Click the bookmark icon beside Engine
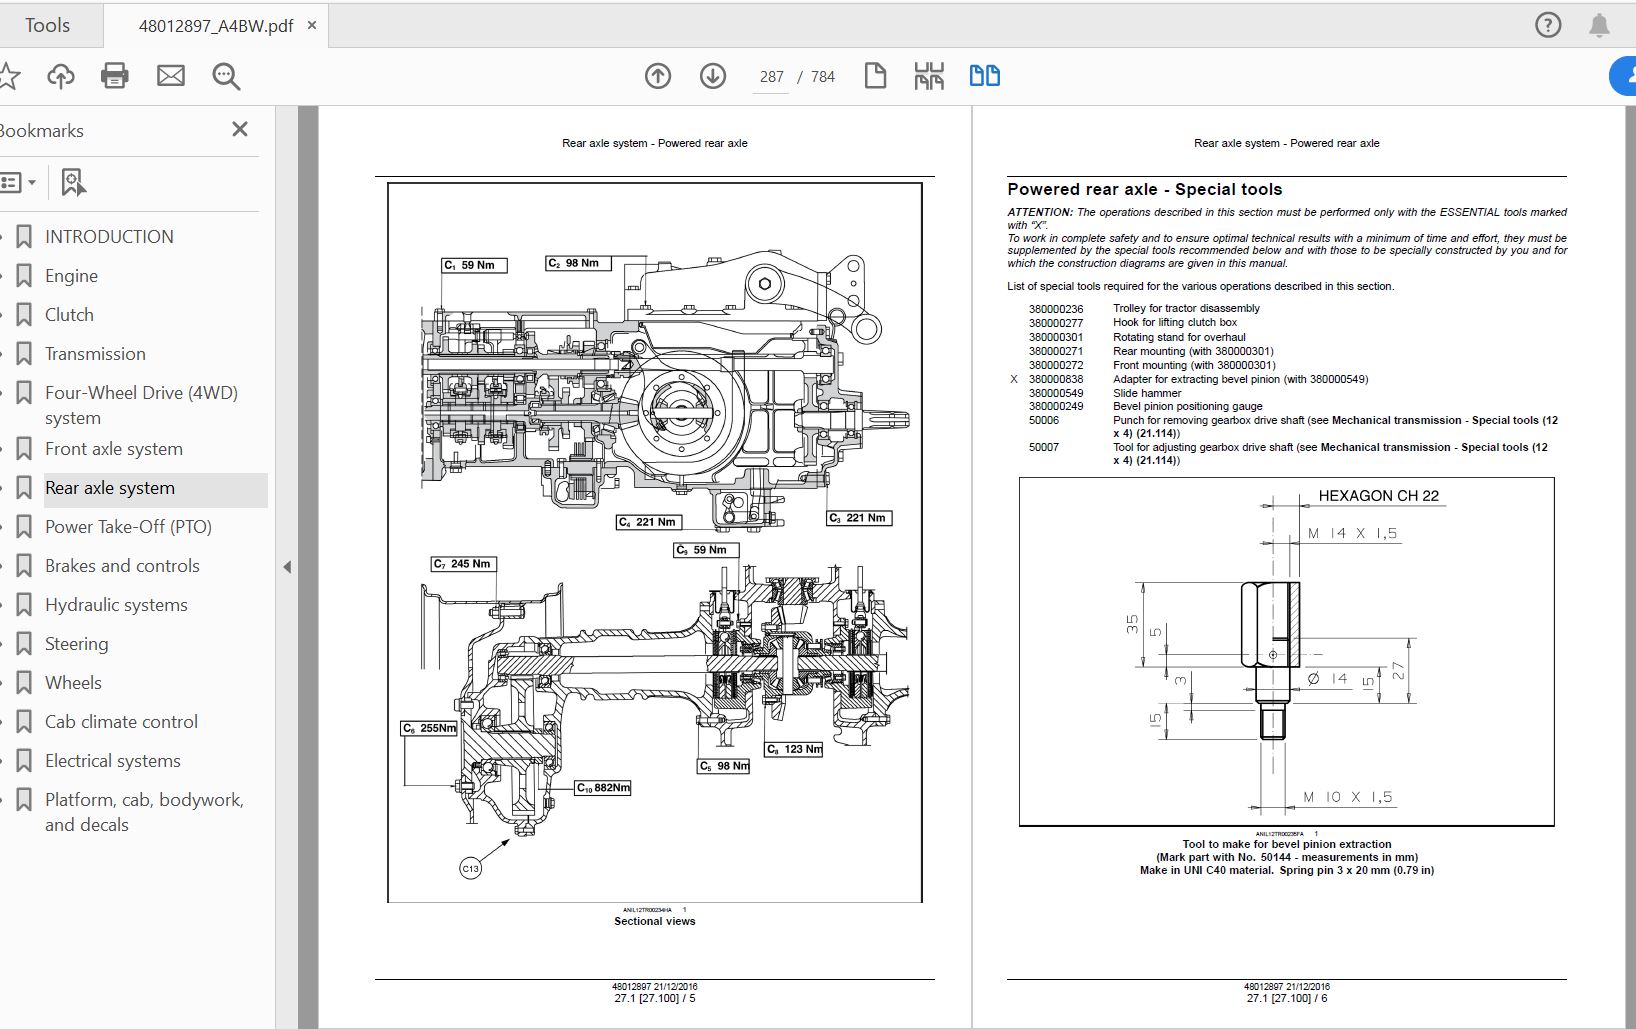Image resolution: width=1636 pixels, height=1029 pixels. coord(24,276)
